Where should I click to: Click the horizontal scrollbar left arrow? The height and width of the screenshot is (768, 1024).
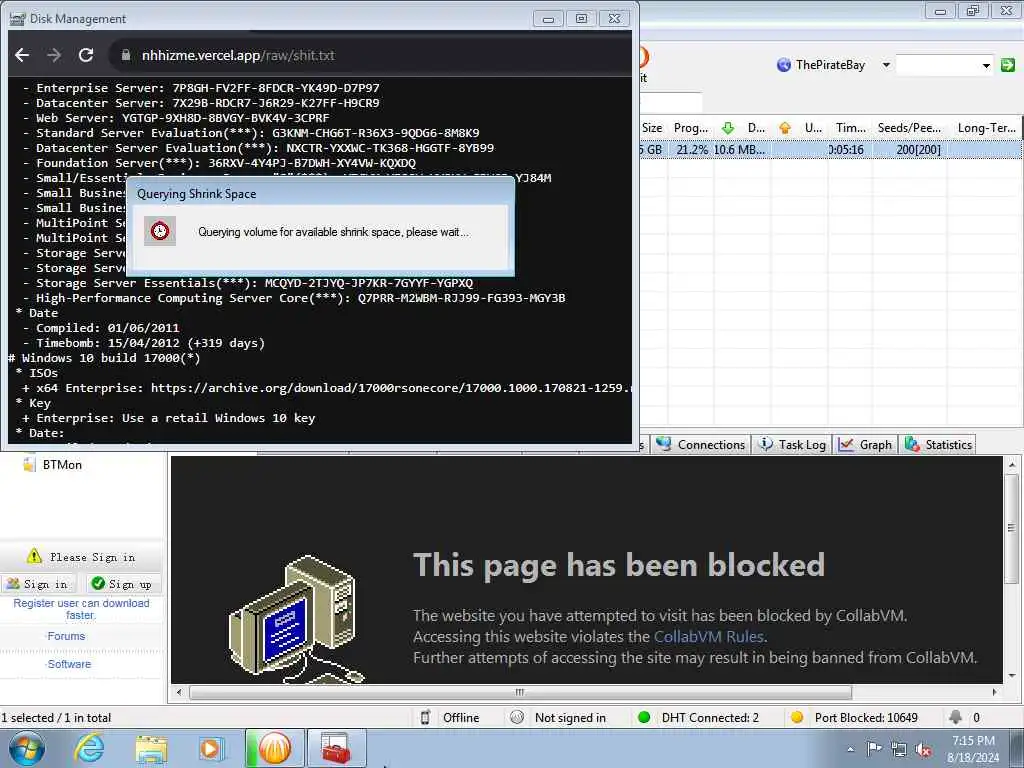[179, 692]
